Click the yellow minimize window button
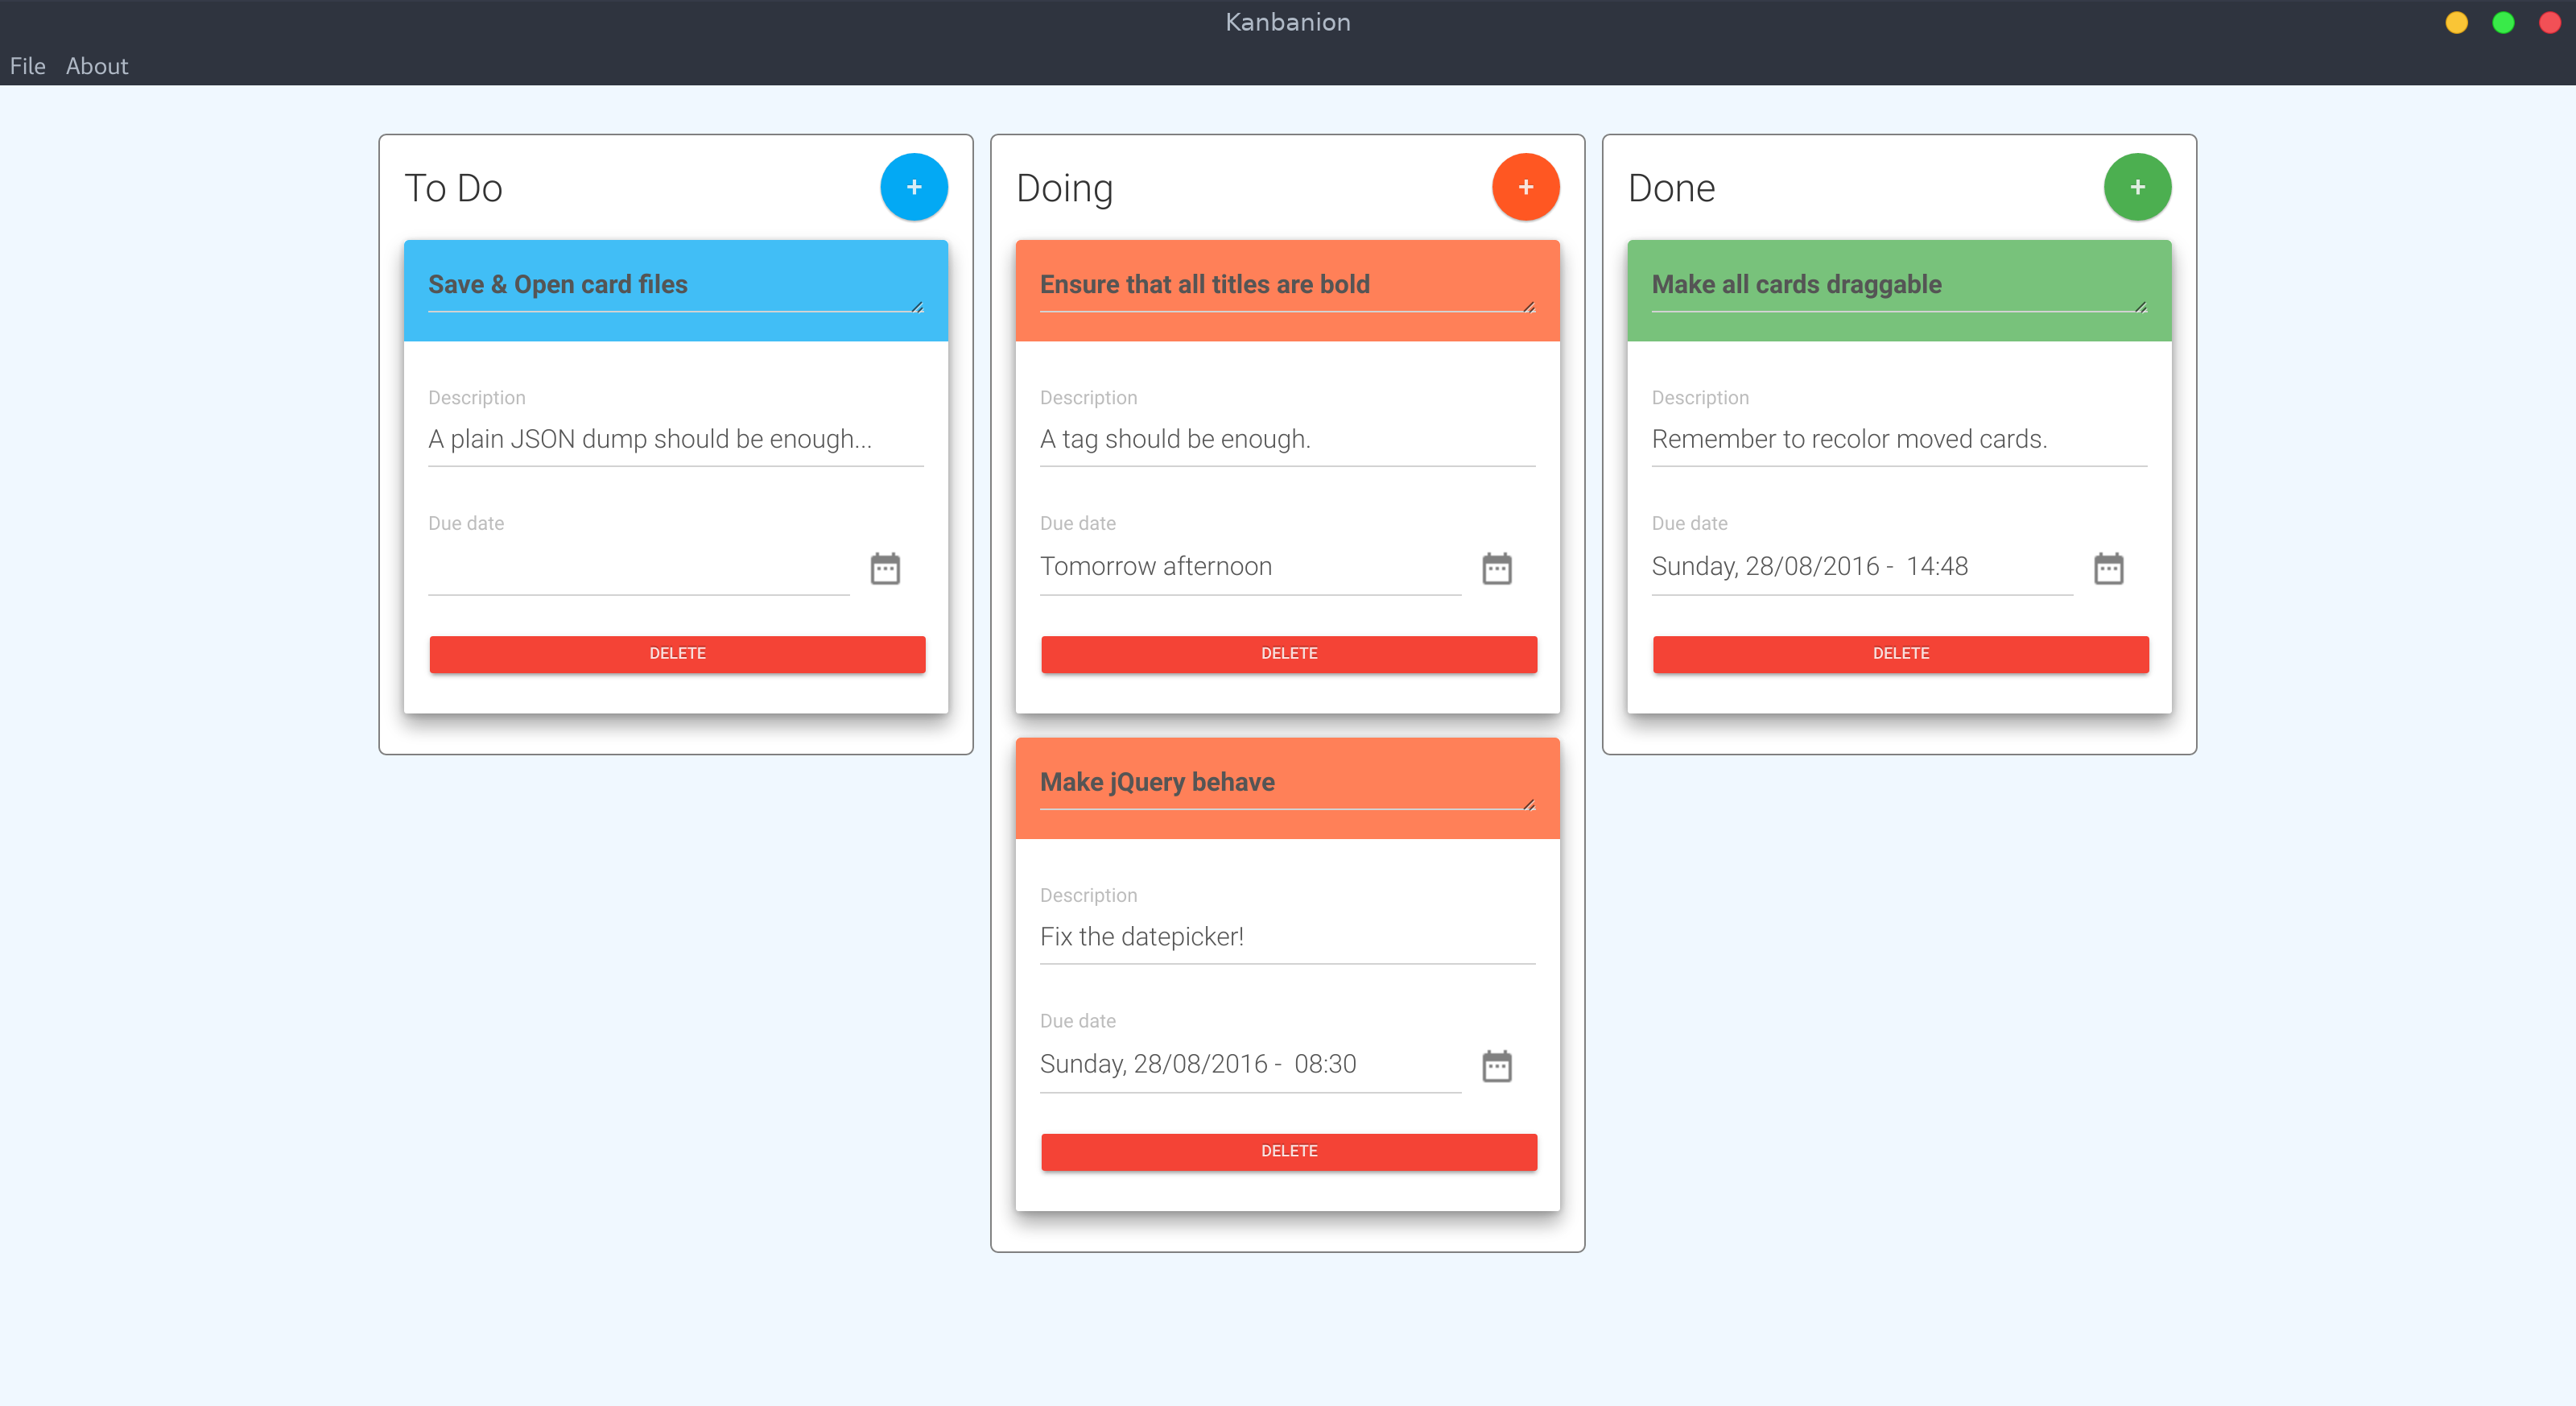 pyautogui.click(x=2456, y=22)
